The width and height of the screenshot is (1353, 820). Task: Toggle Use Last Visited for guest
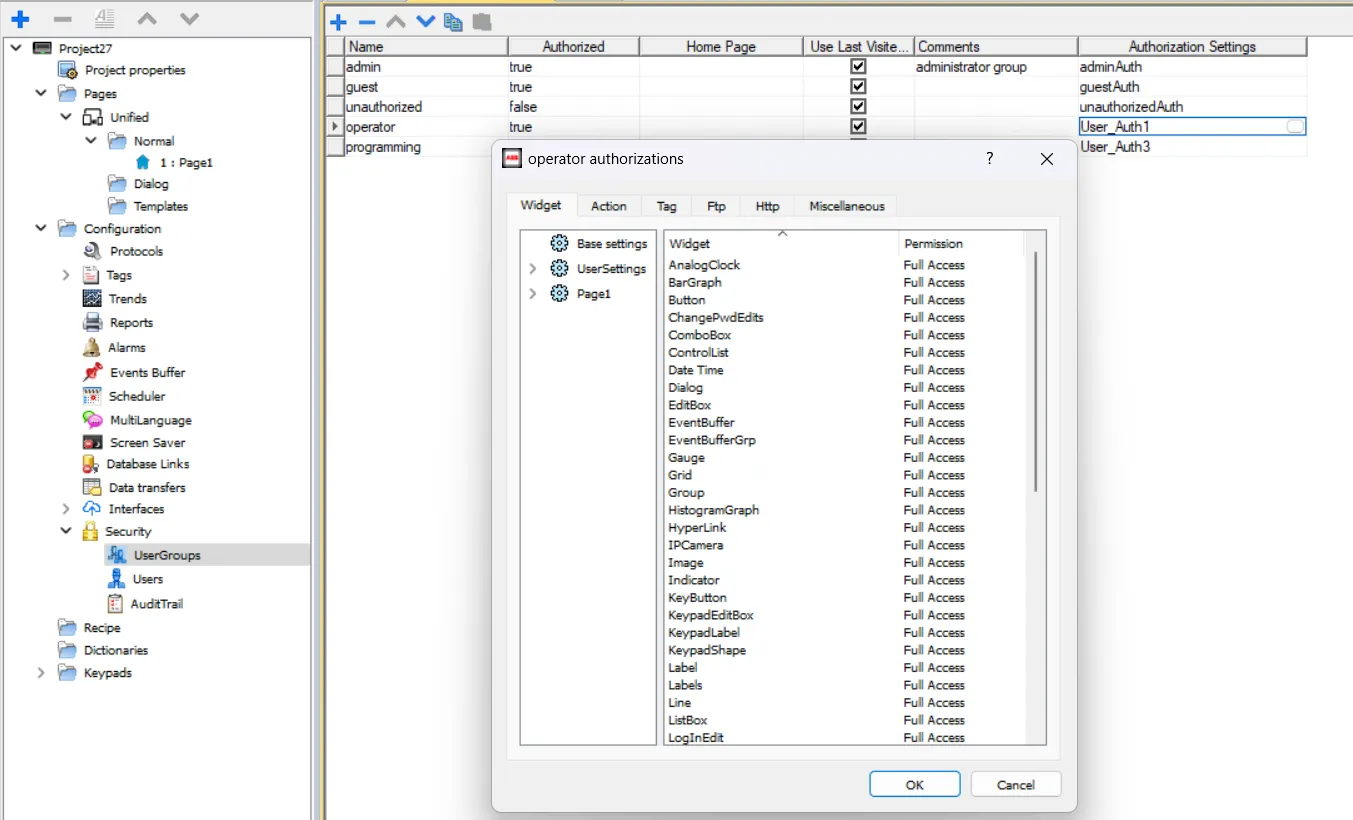[858, 86]
